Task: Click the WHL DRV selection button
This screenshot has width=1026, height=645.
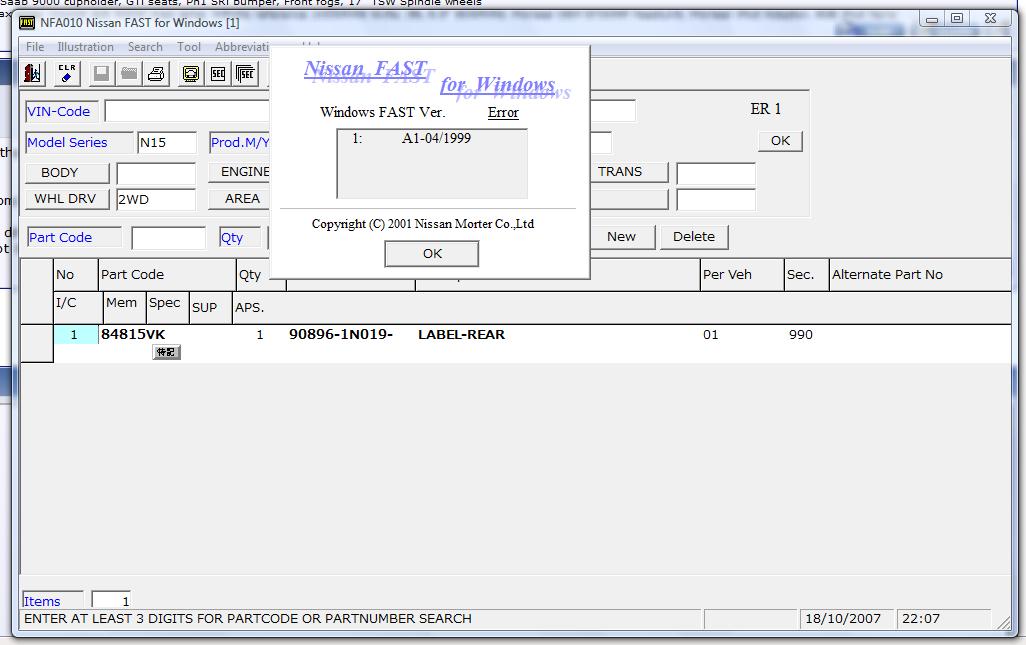Action: point(65,199)
